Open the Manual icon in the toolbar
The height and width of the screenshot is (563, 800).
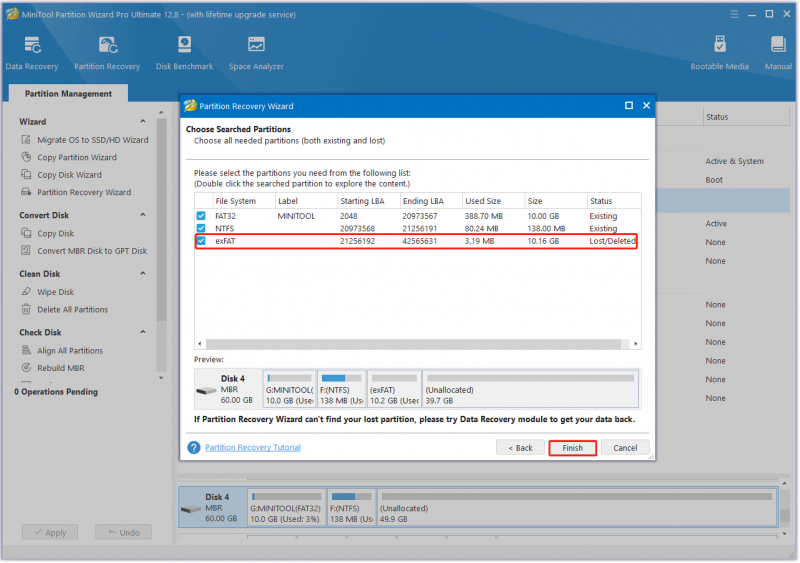point(778,53)
